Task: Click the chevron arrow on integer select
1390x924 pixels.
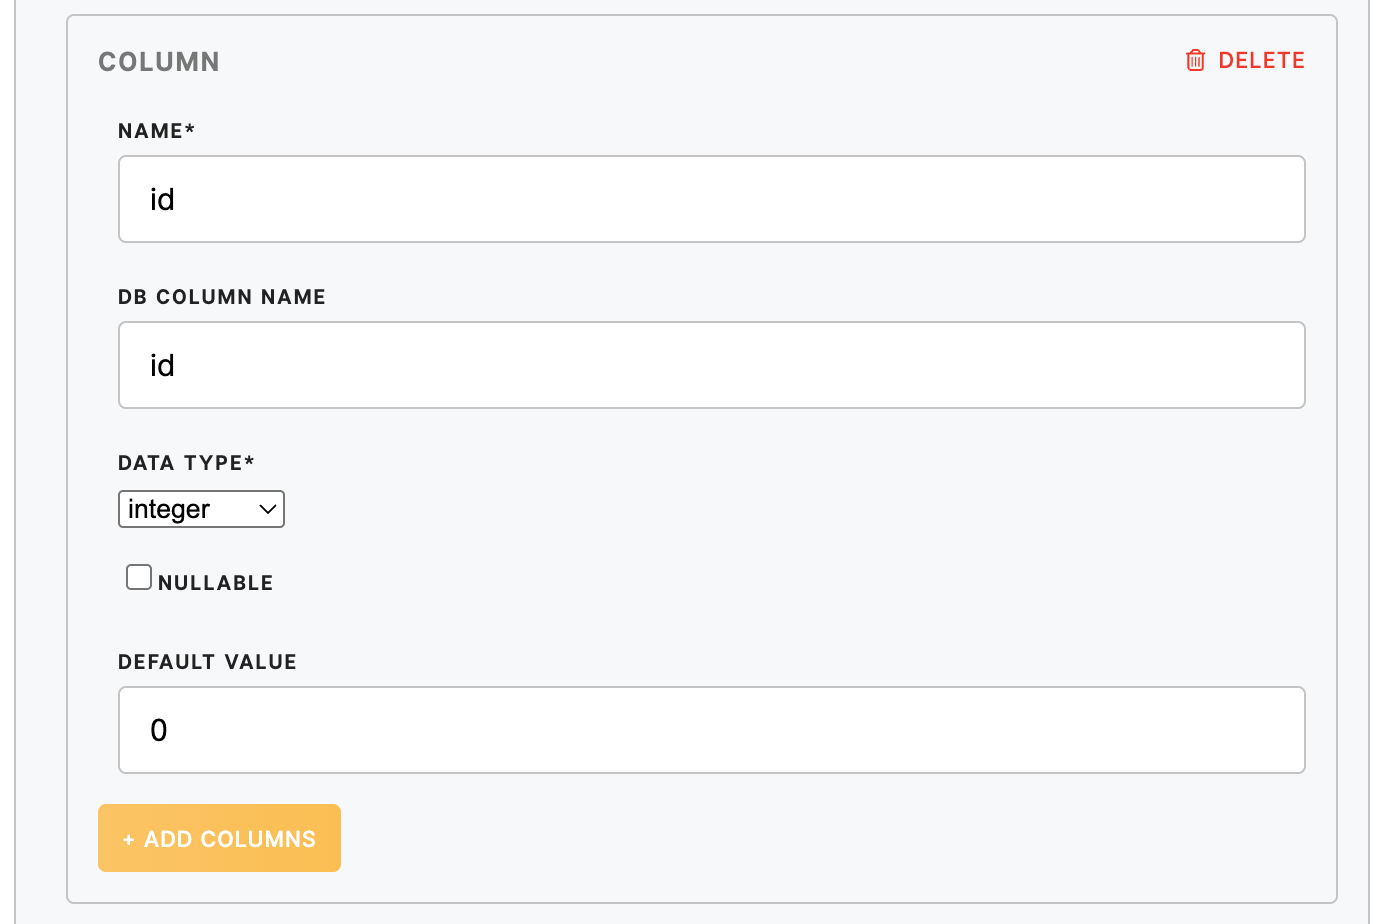Action: pyautogui.click(x=267, y=509)
